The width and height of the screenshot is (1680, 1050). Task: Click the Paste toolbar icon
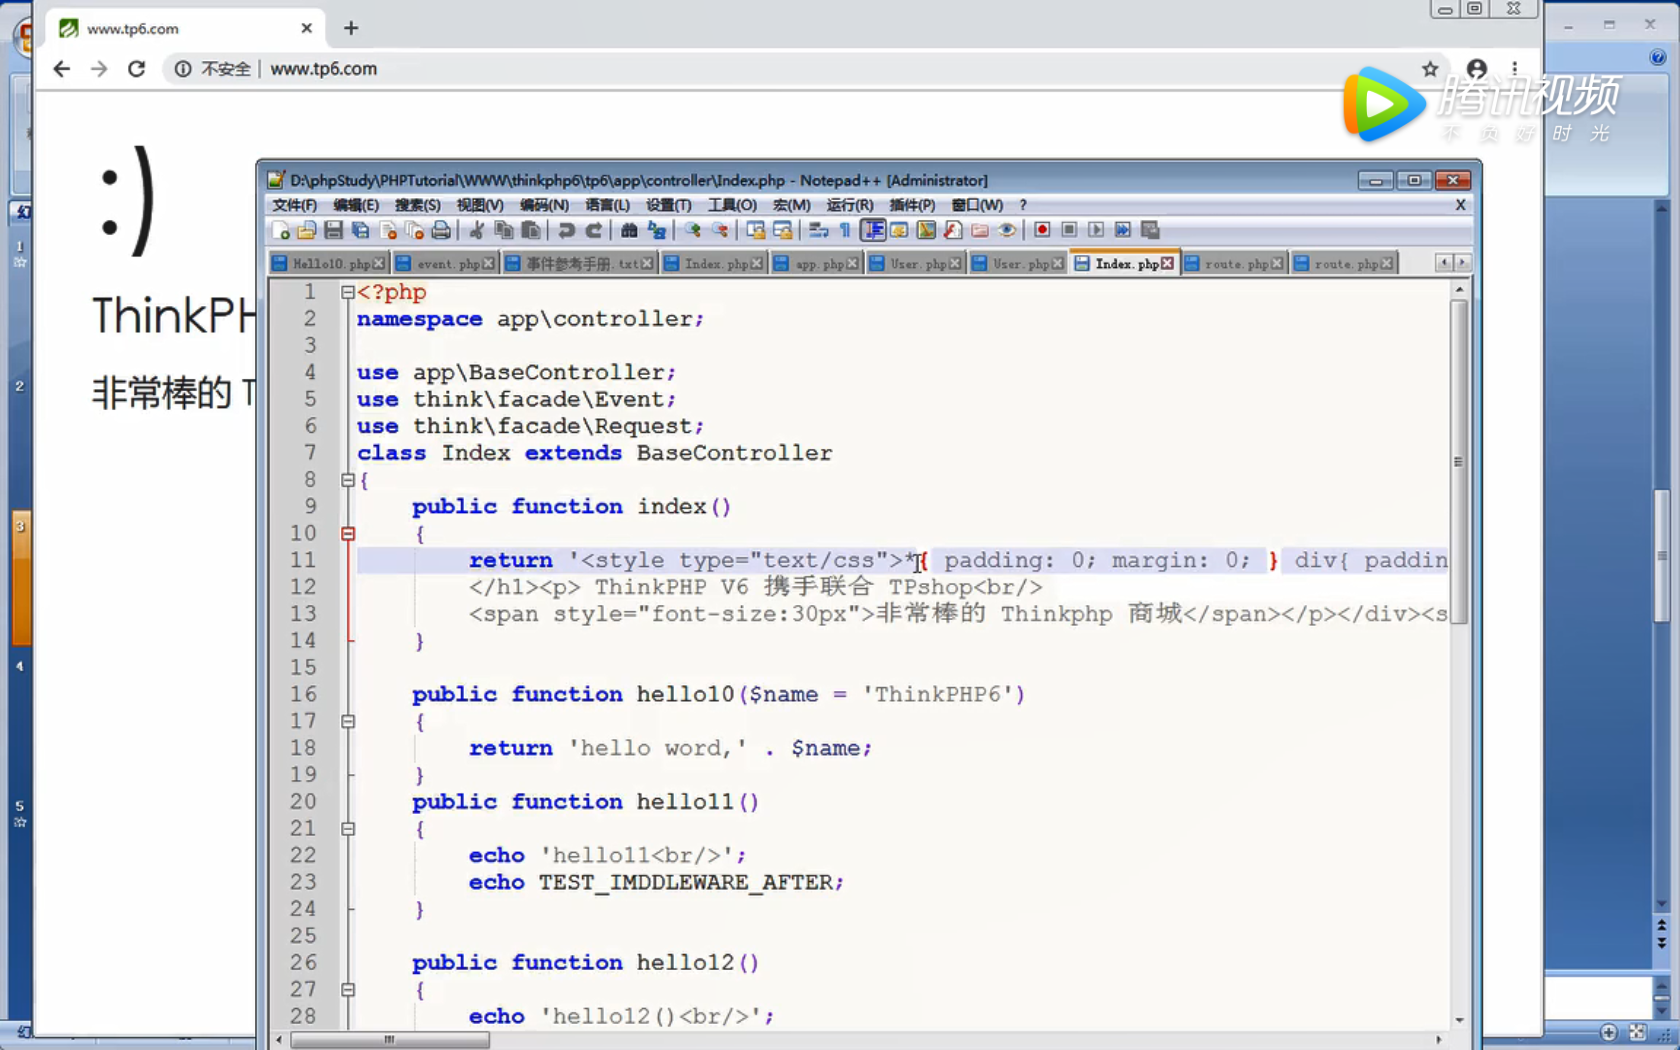(x=531, y=231)
